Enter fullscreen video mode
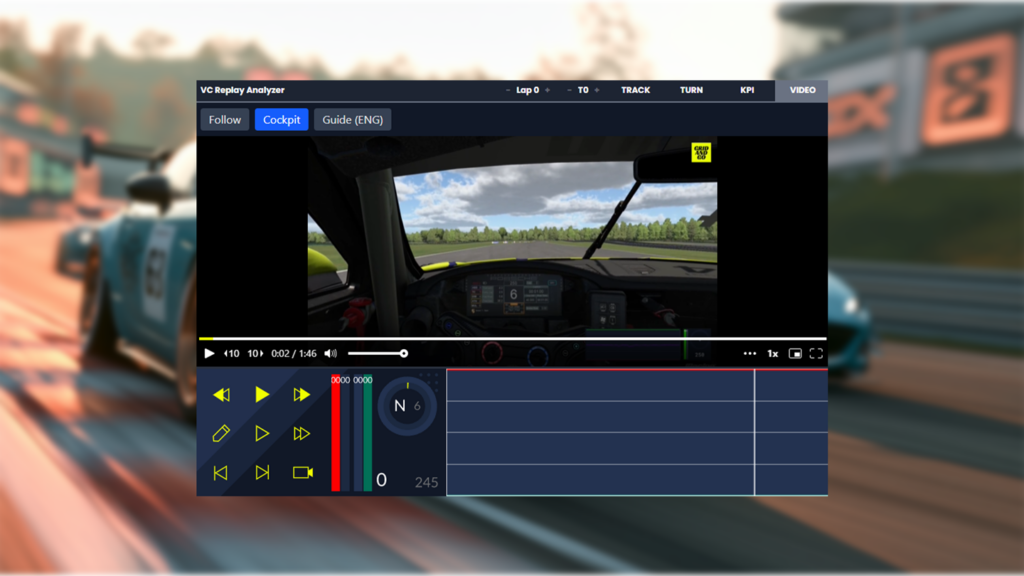 coord(816,353)
